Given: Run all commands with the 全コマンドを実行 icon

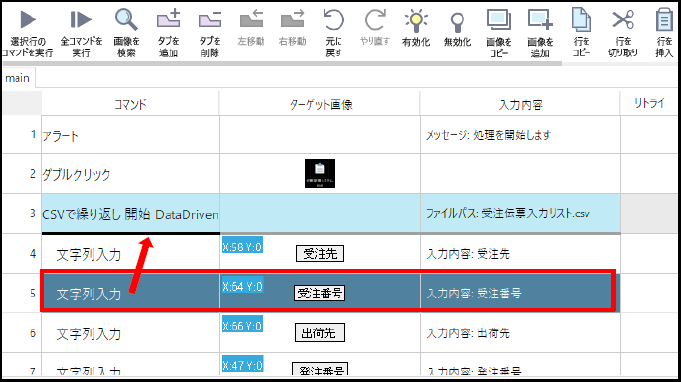Looking at the screenshot, I should point(81,33).
